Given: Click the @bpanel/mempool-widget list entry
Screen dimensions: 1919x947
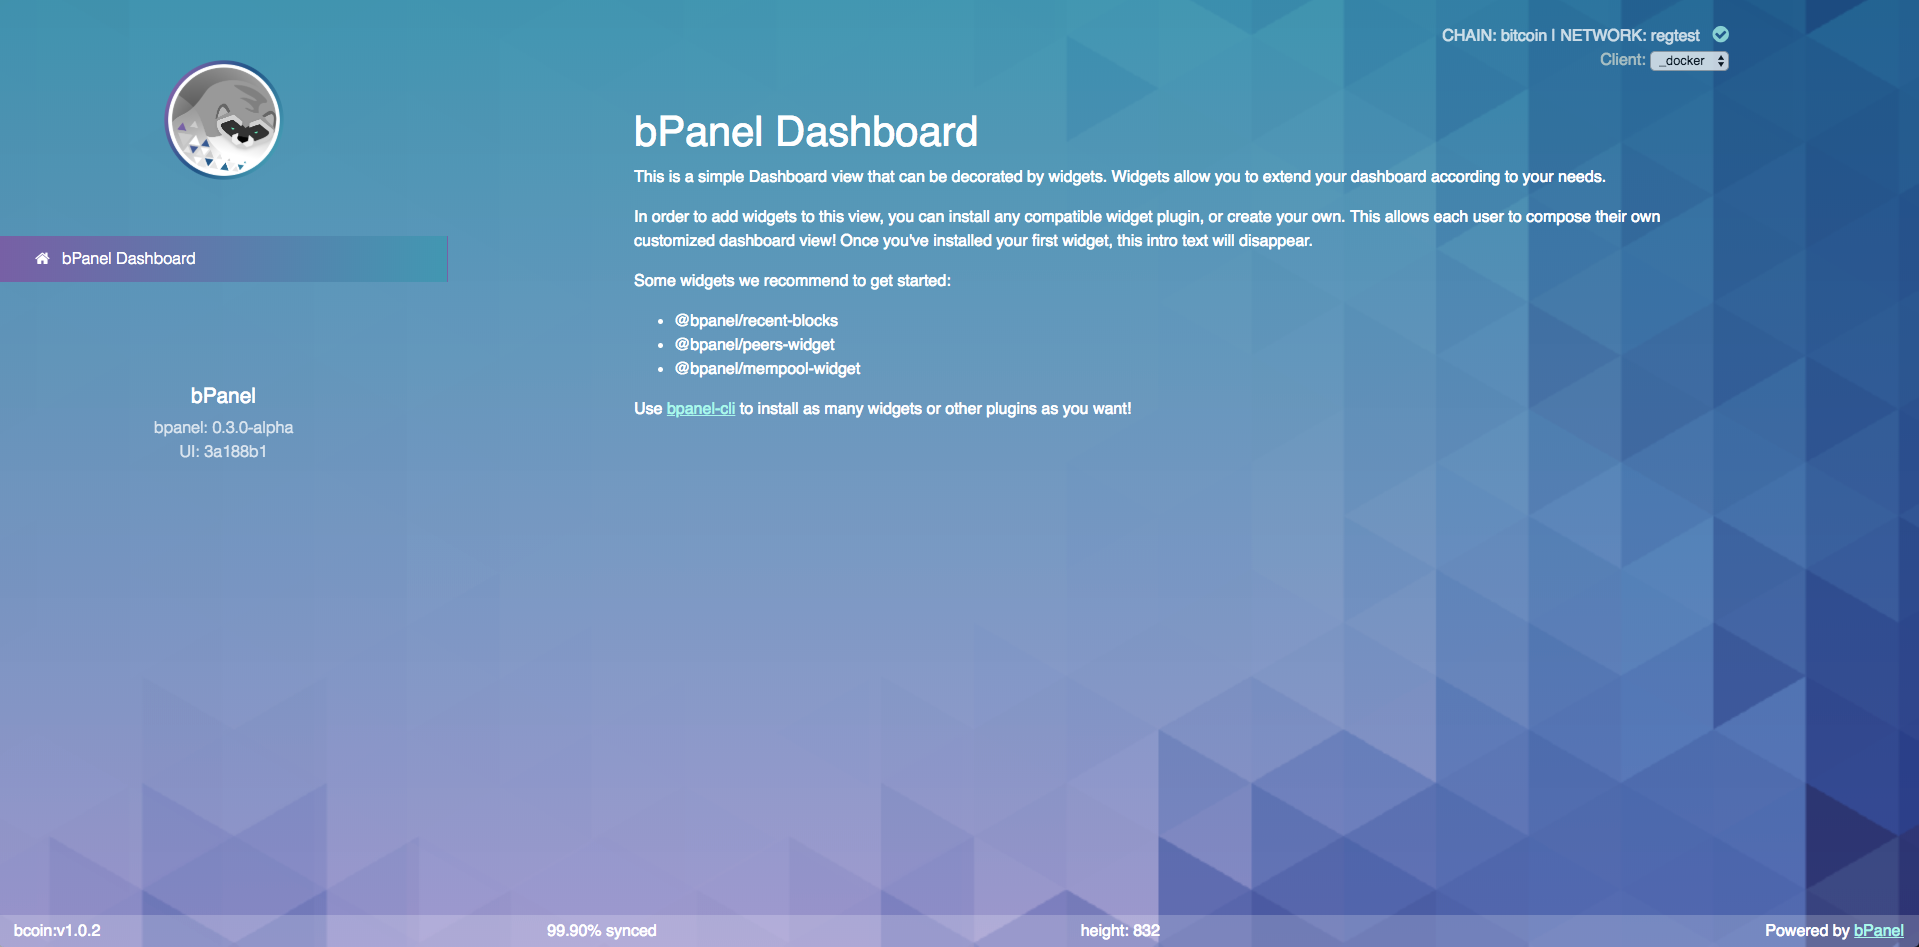Looking at the screenshot, I should (x=767, y=369).
